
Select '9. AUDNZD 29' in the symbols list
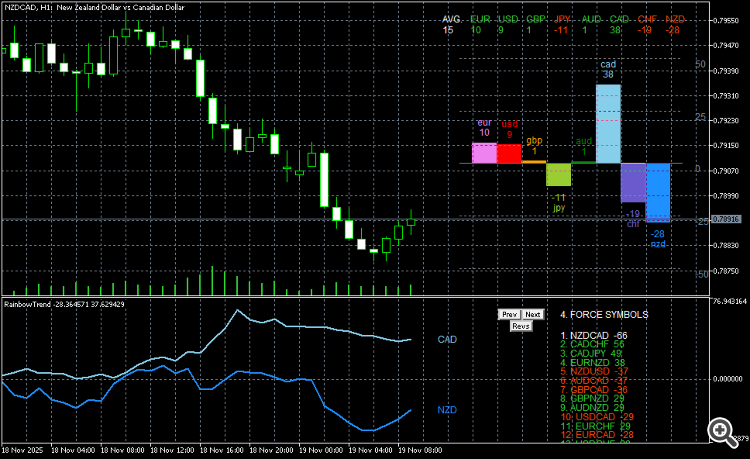(592, 408)
